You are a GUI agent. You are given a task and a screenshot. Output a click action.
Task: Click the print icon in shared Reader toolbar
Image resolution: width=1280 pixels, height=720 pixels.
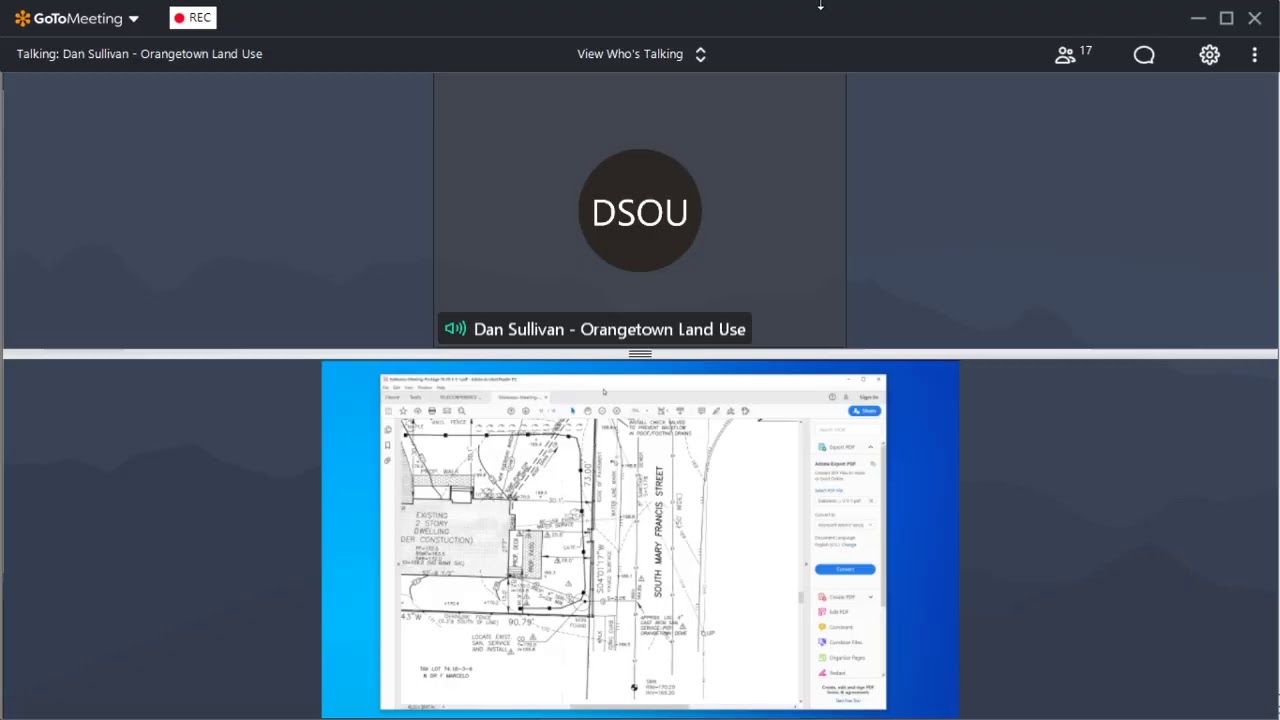click(432, 411)
